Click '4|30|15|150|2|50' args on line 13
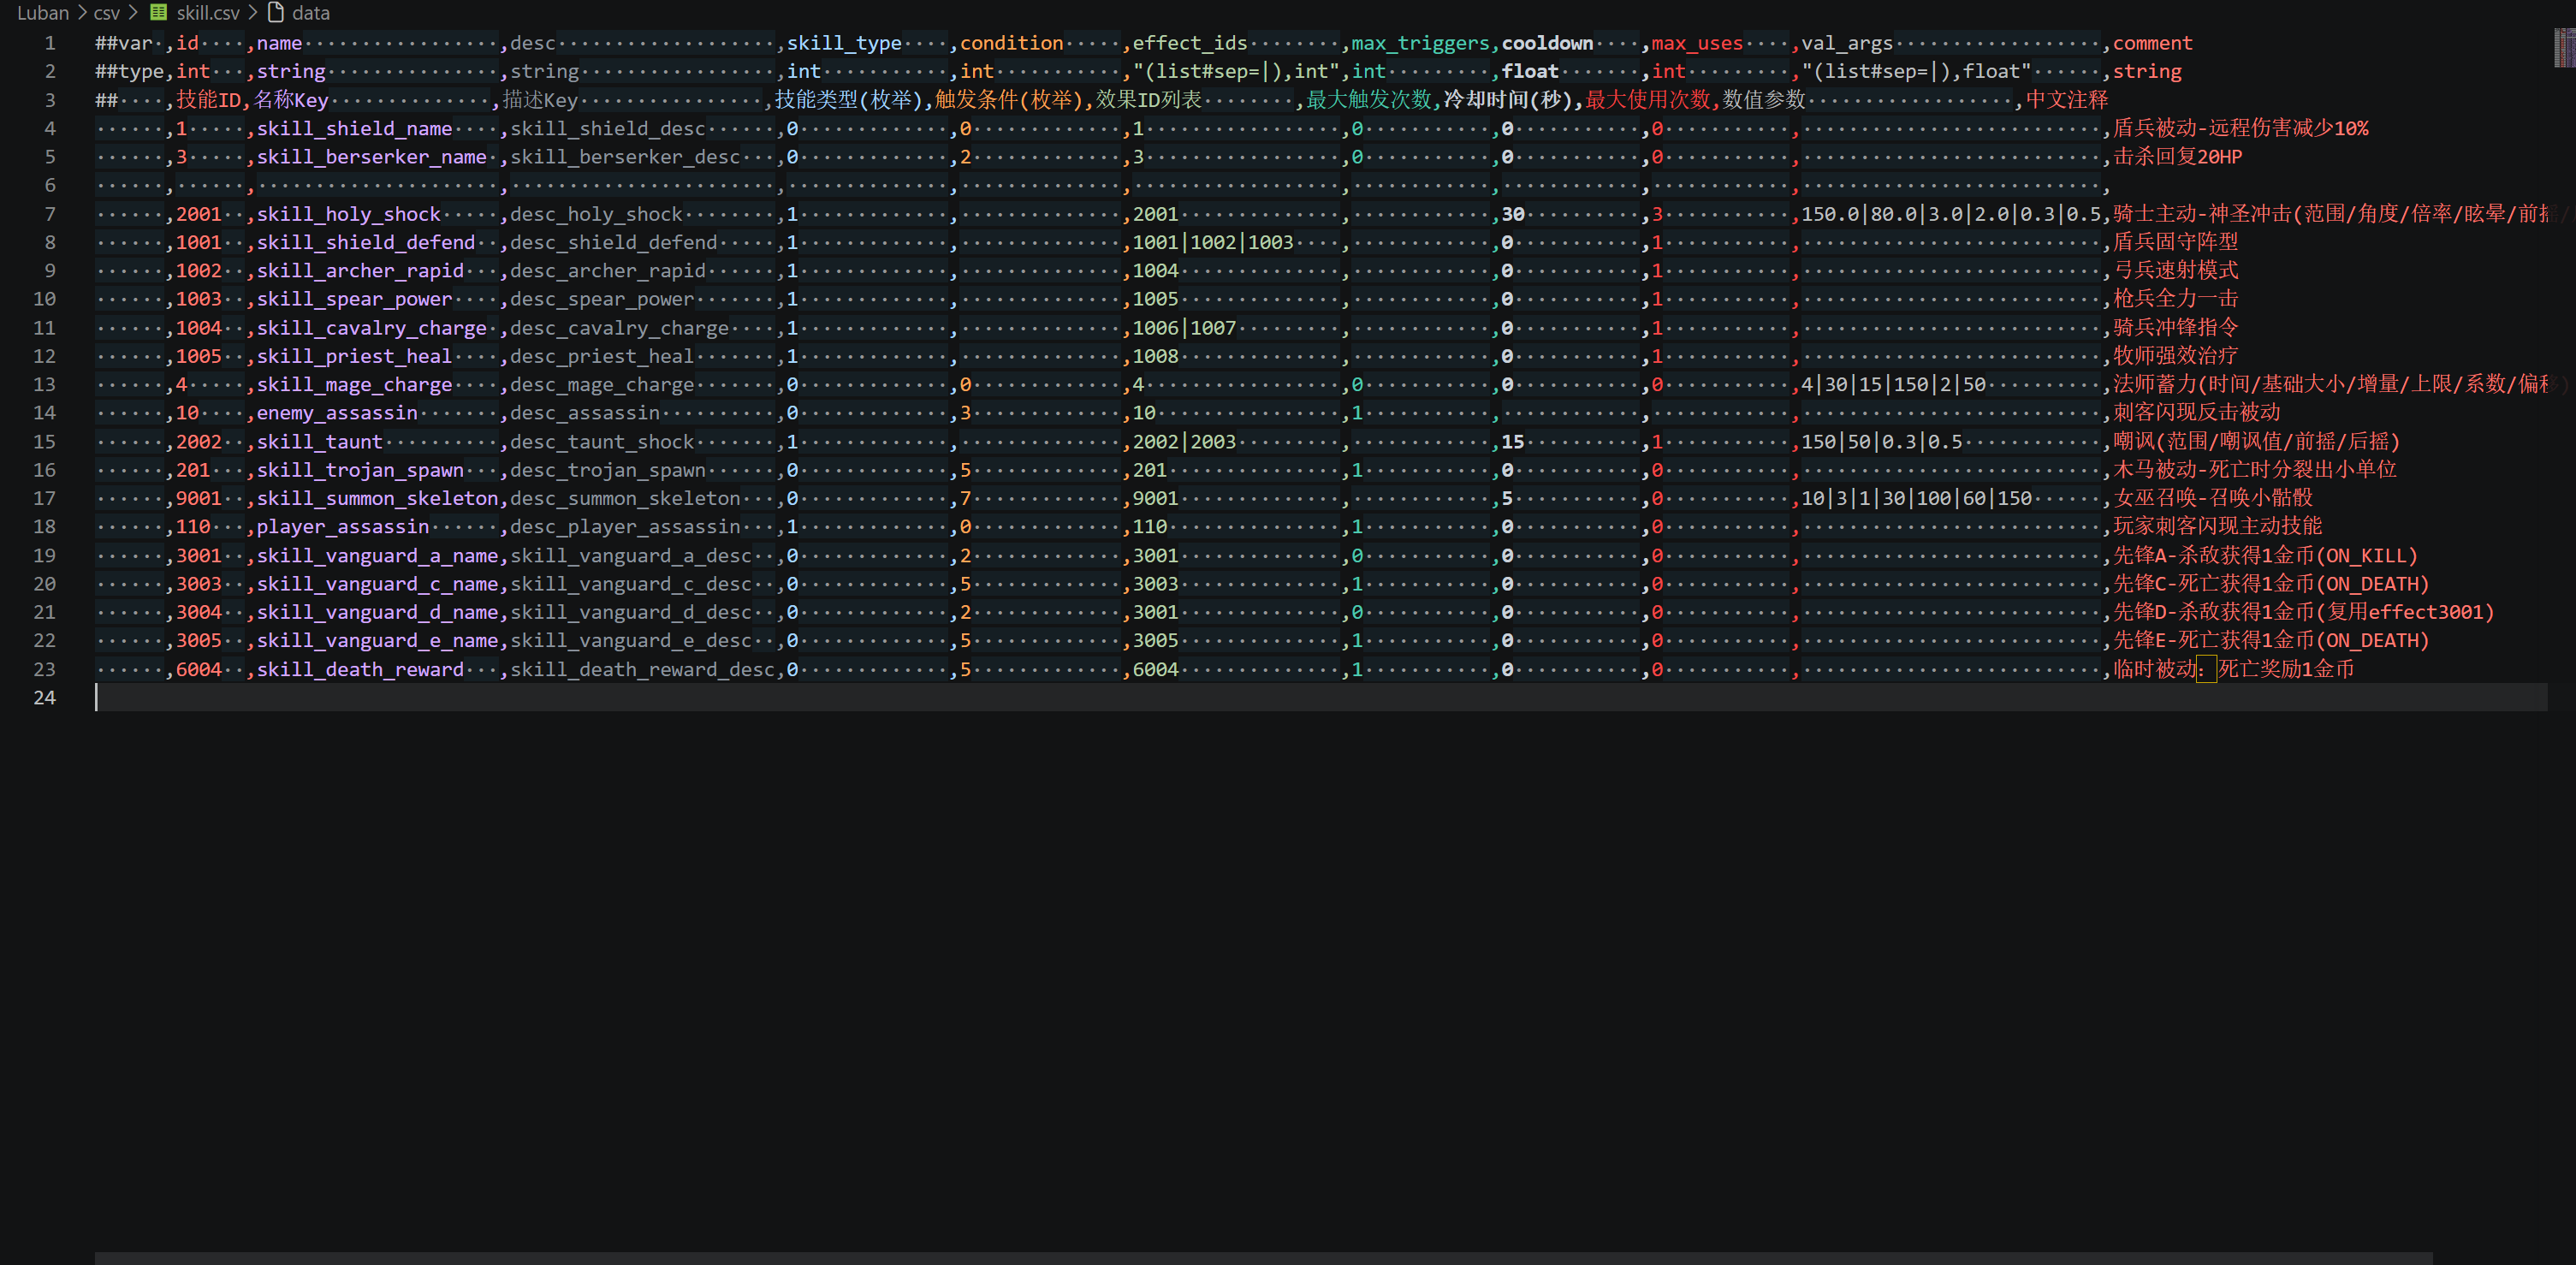The width and height of the screenshot is (2576, 1265). point(1893,385)
